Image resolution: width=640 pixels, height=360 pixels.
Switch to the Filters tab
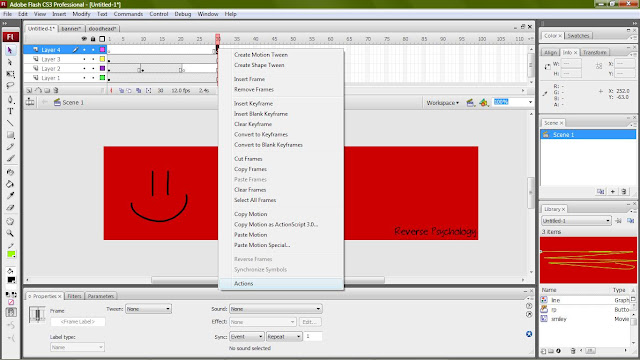[x=74, y=296]
